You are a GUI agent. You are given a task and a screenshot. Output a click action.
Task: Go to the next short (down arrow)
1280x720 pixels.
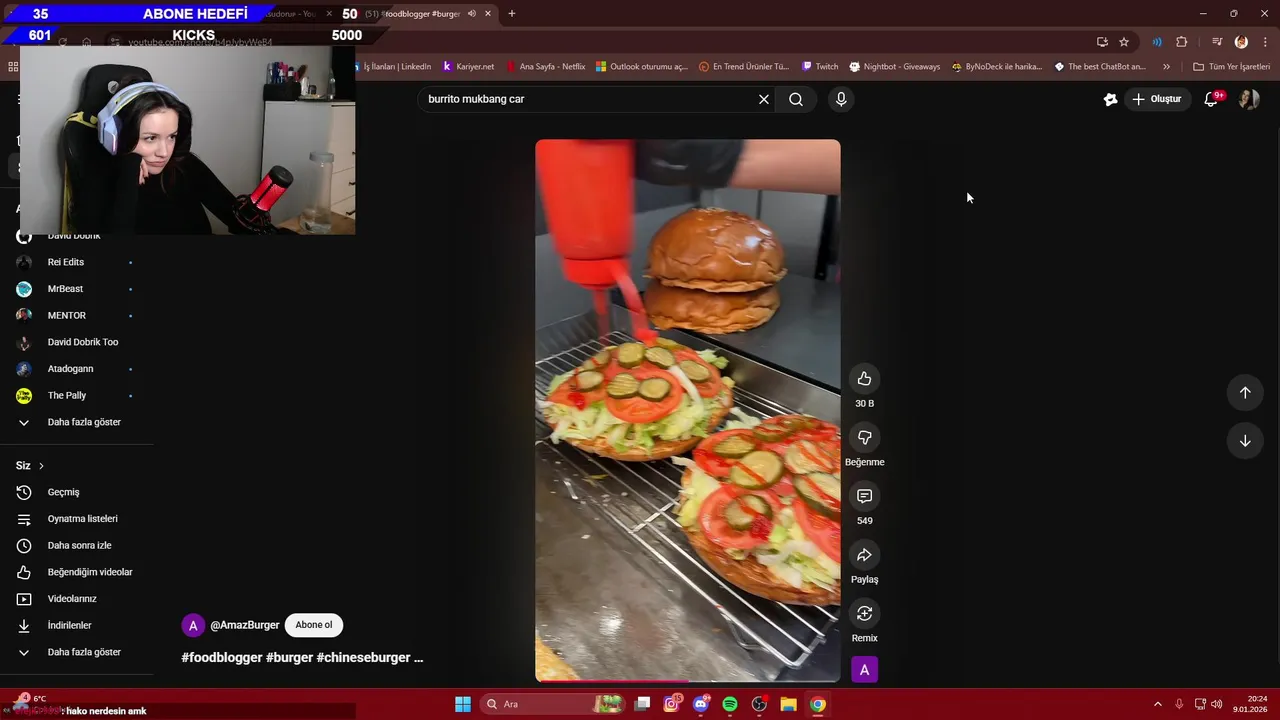coord(1245,440)
